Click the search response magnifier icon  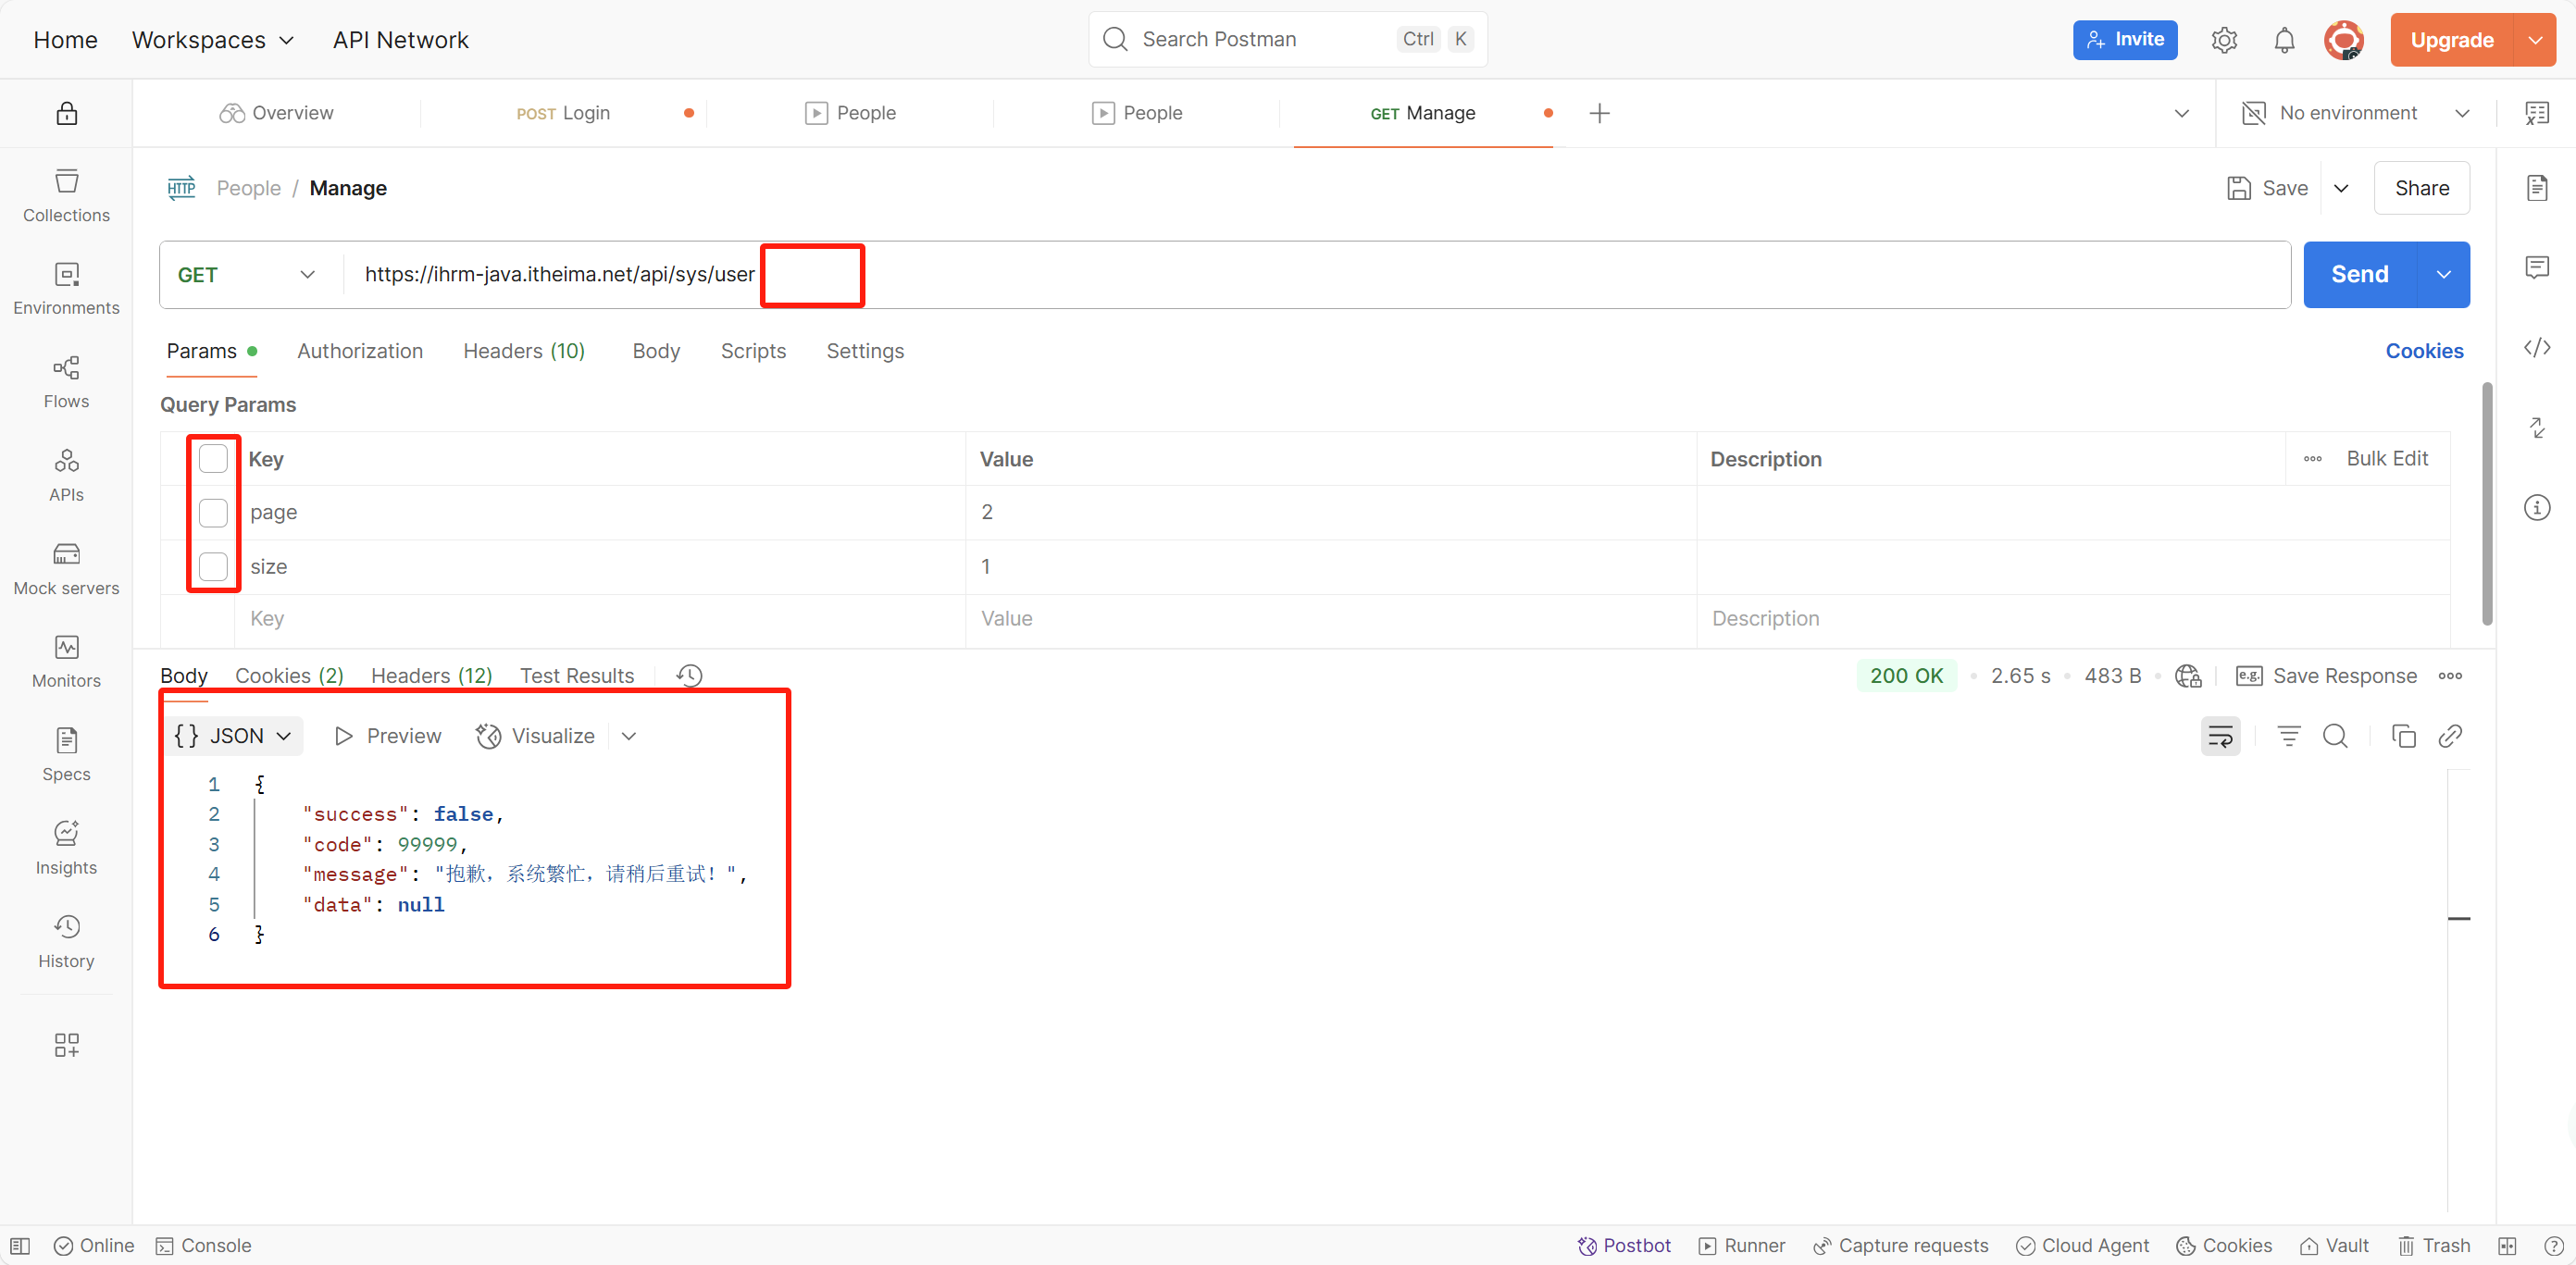[2335, 737]
